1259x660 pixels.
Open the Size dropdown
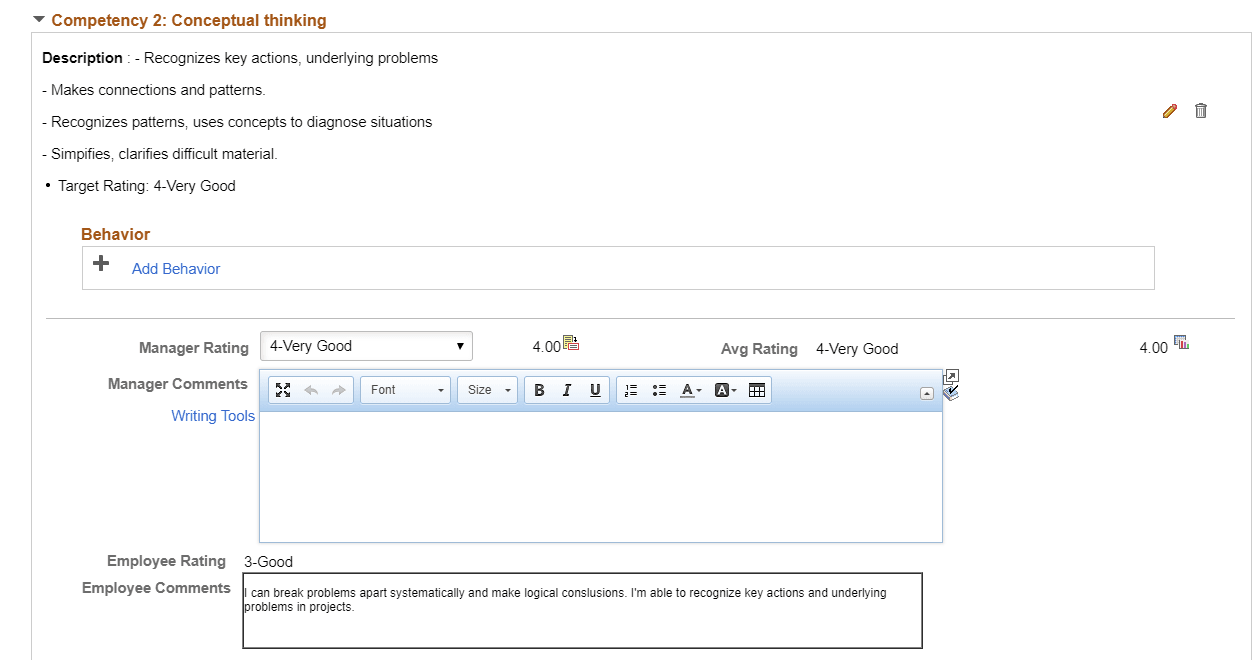487,390
